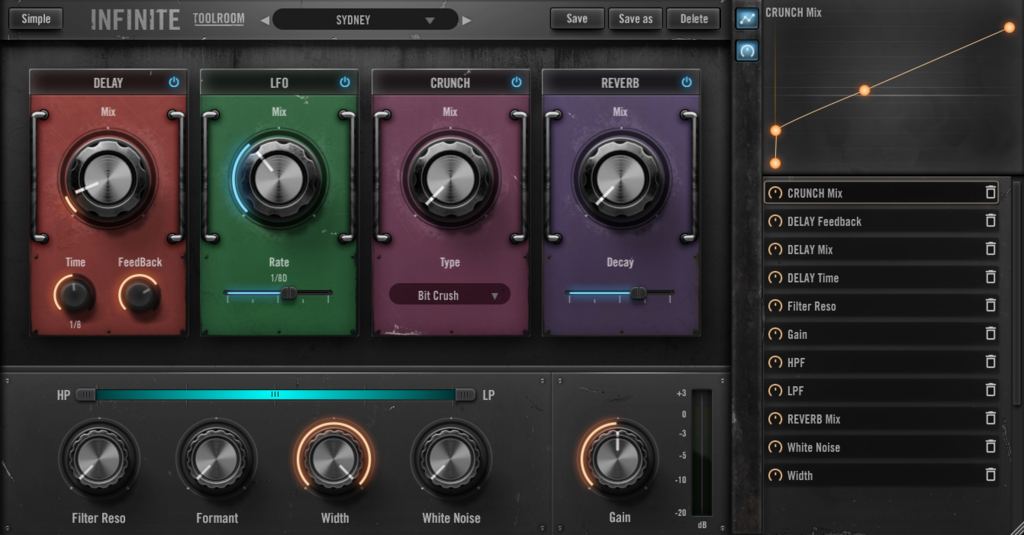Image resolution: width=1024 pixels, height=535 pixels.
Task: Click the knob icon beside DELAY Time
Action: 775,277
